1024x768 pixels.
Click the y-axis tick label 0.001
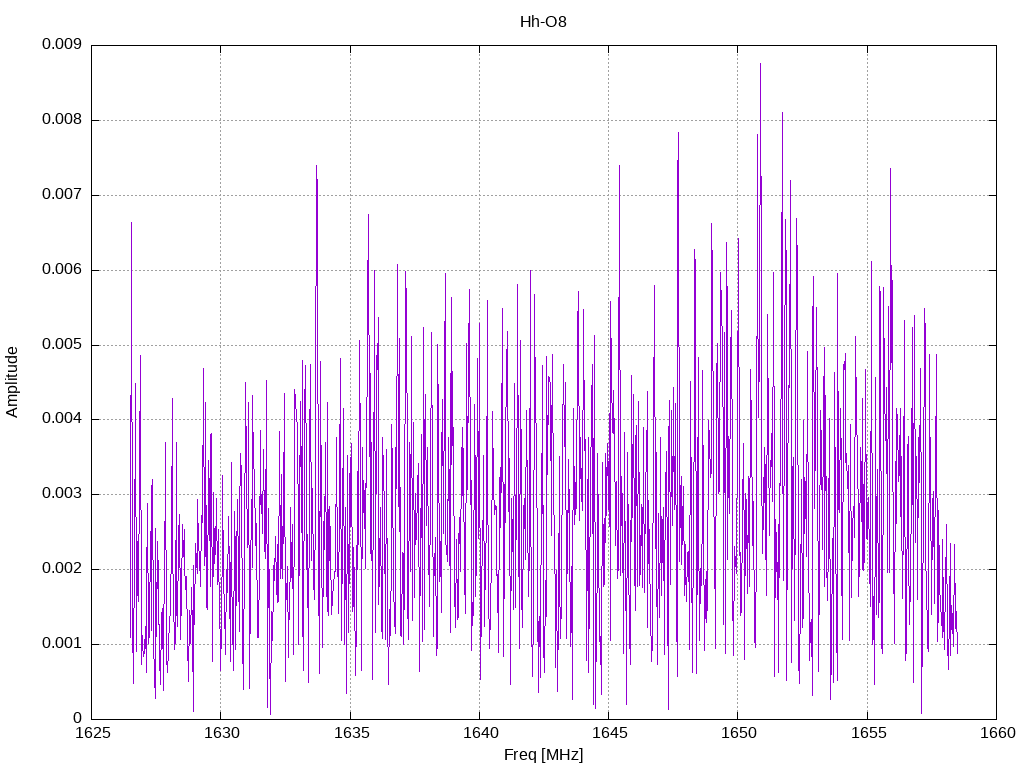tap(62, 644)
